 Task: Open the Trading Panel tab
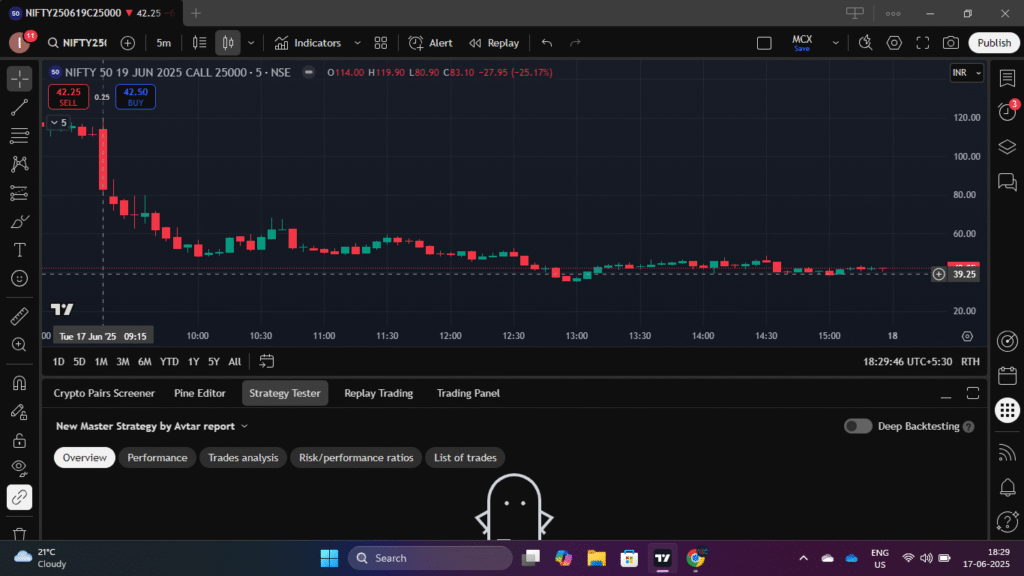(x=468, y=393)
